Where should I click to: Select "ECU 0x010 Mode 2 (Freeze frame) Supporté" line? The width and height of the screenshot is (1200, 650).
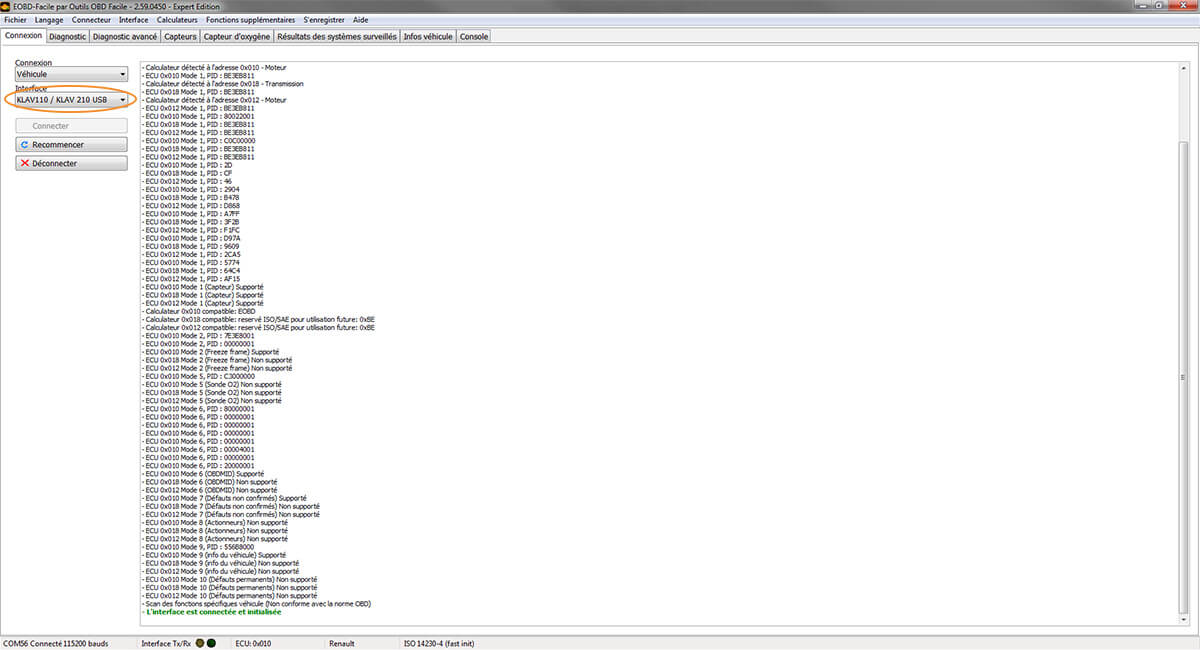[x=211, y=351]
